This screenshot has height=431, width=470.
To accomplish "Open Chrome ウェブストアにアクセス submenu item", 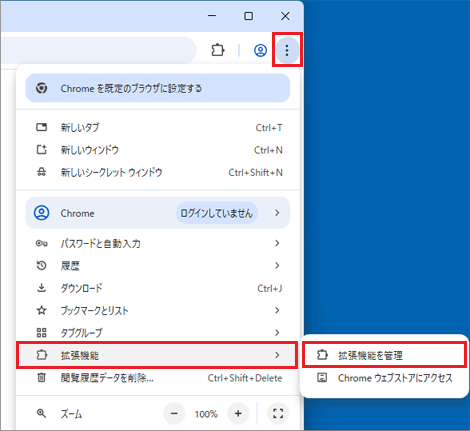I will tap(384, 378).
